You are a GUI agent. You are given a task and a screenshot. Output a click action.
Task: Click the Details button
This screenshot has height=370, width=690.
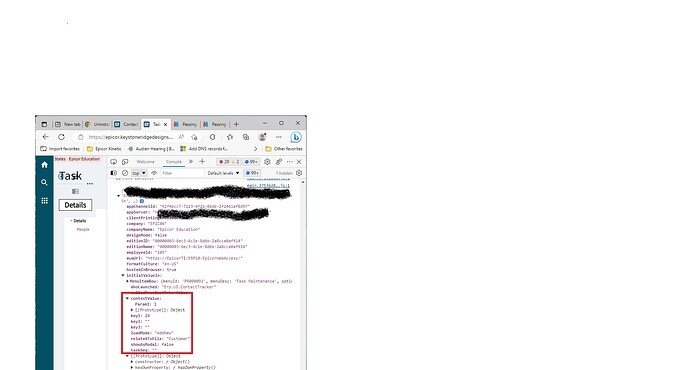[x=75, y=205]
